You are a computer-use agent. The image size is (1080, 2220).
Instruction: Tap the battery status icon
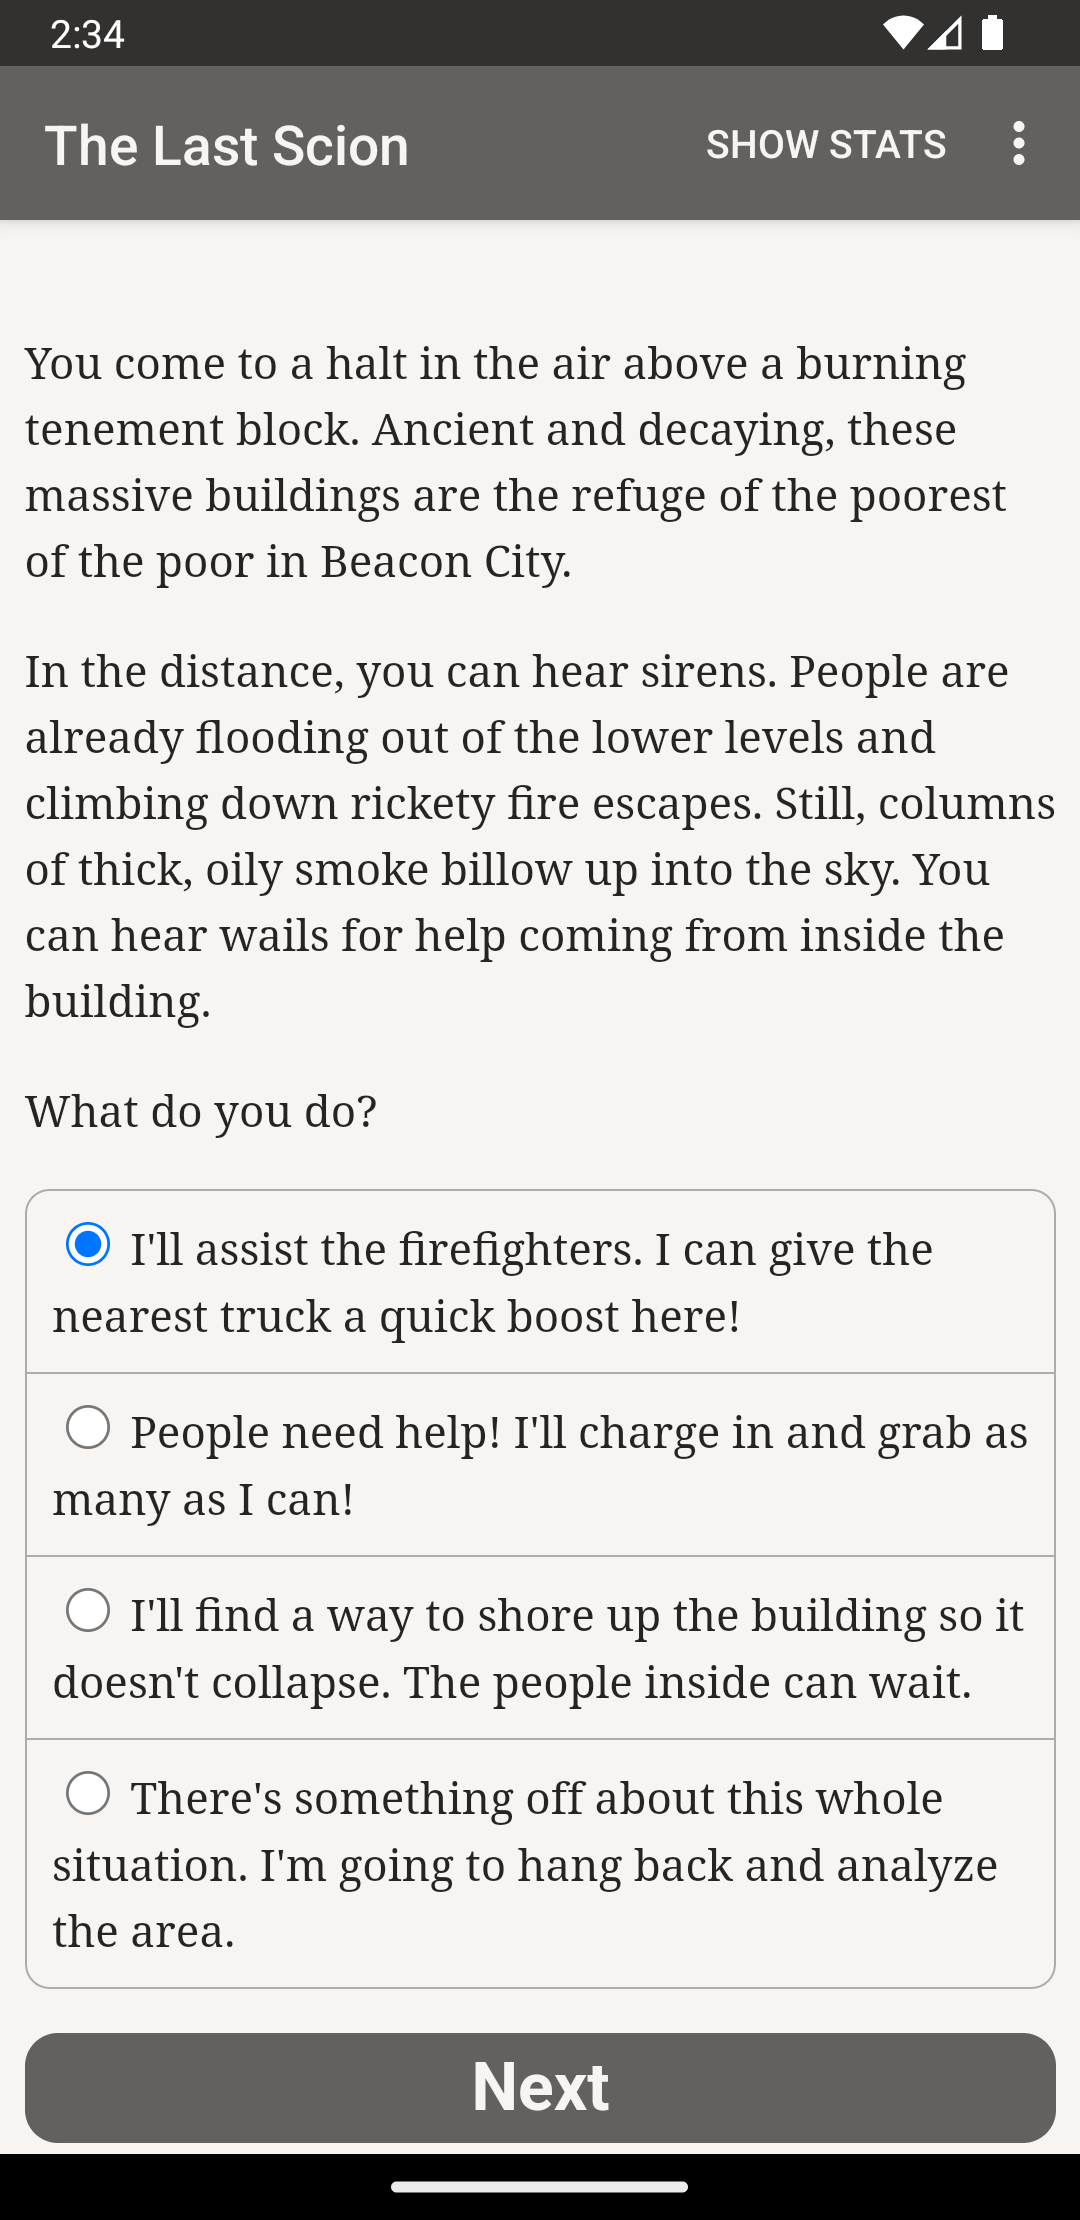[x=992, y=33]
